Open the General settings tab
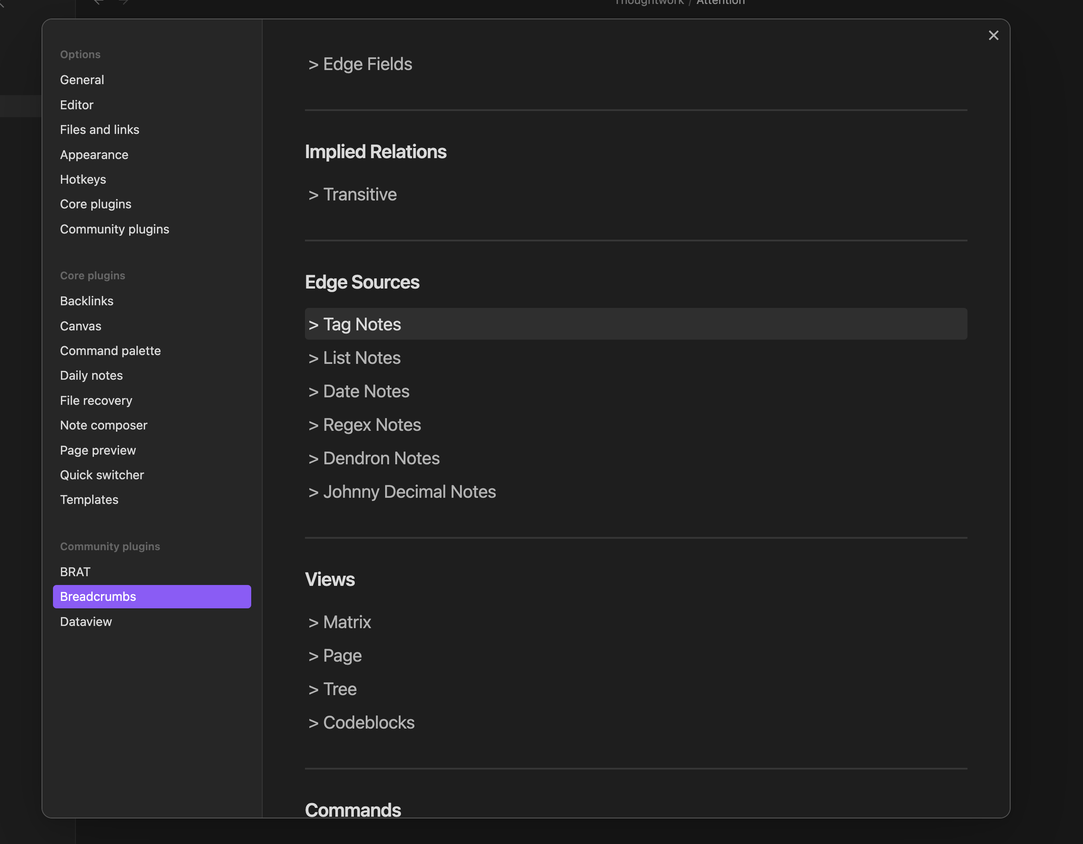Image resolution: width=1083 pixels, height=844 pixels. [82, 80]
